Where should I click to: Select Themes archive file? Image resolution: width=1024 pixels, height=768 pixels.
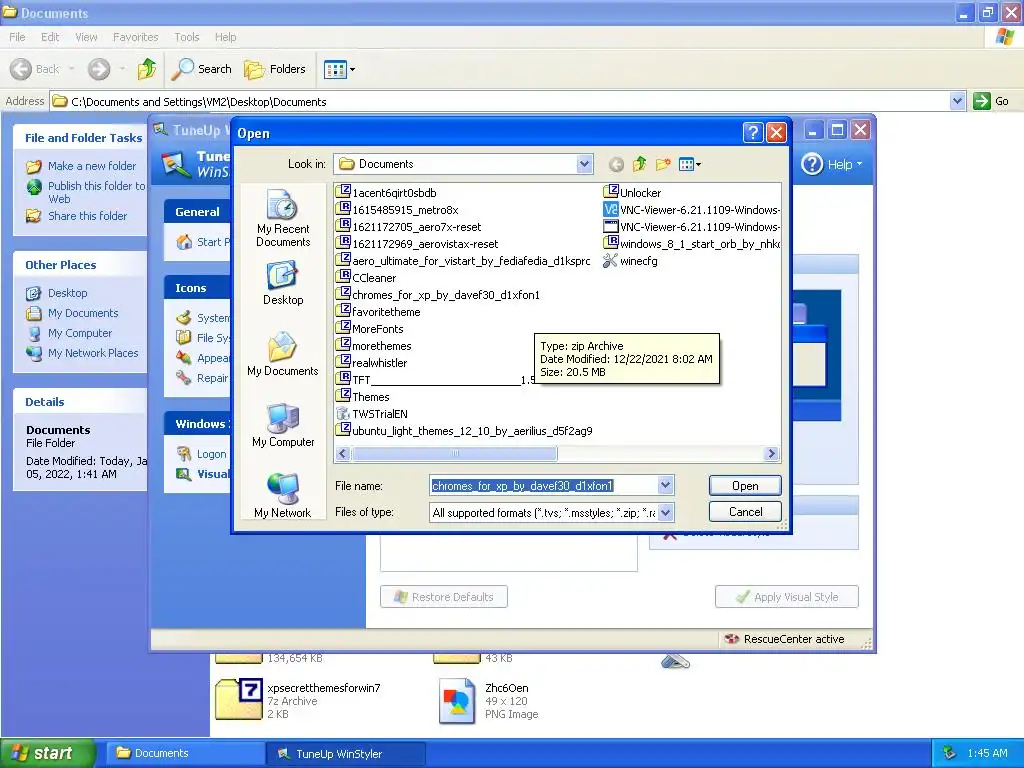click(363, 396)
